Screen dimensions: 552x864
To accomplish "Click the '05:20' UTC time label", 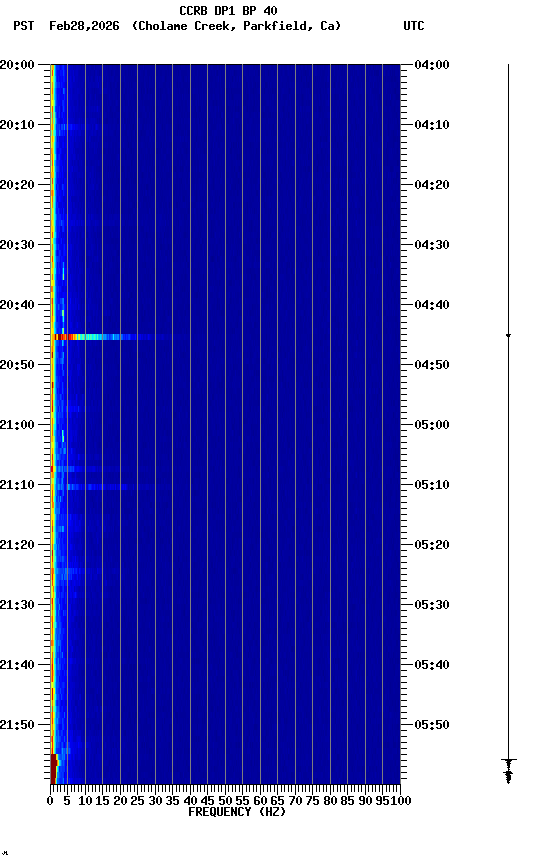I will point(432,545).
